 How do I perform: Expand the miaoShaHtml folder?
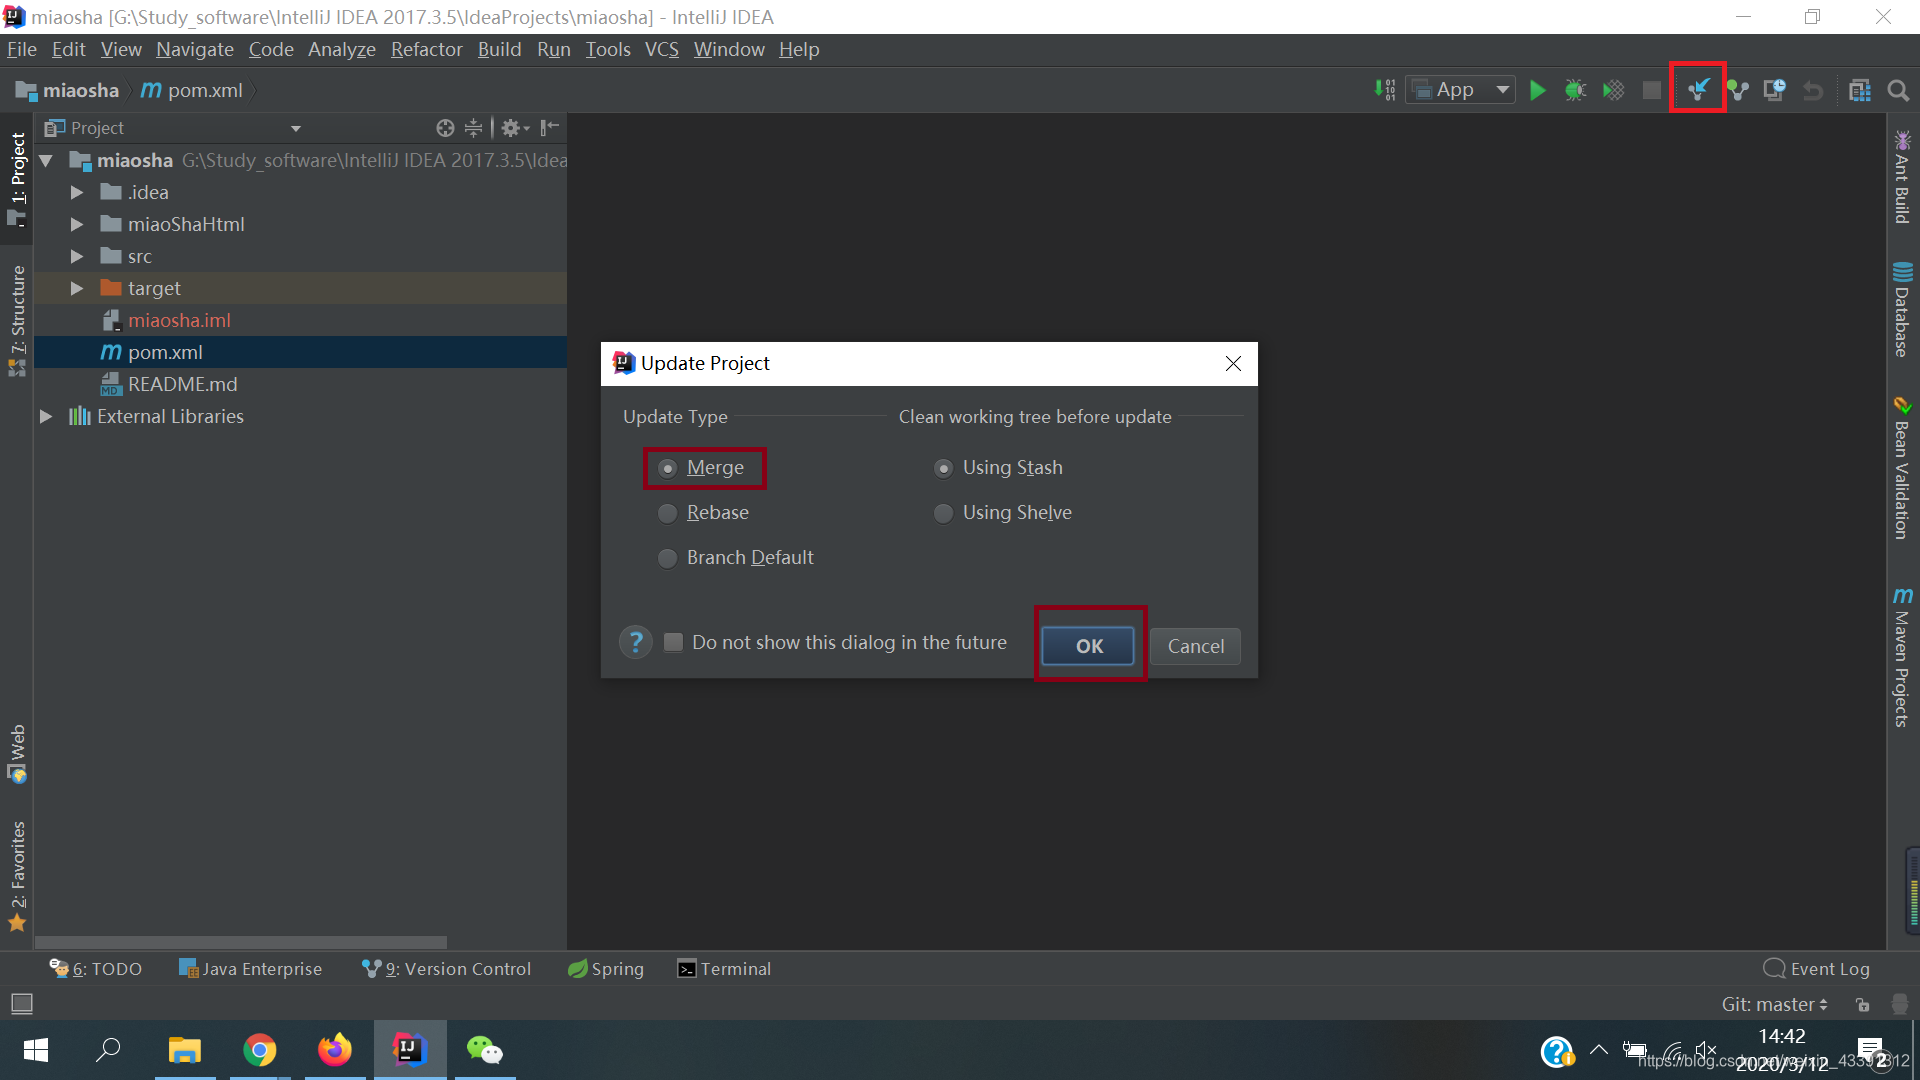point(77,224)
